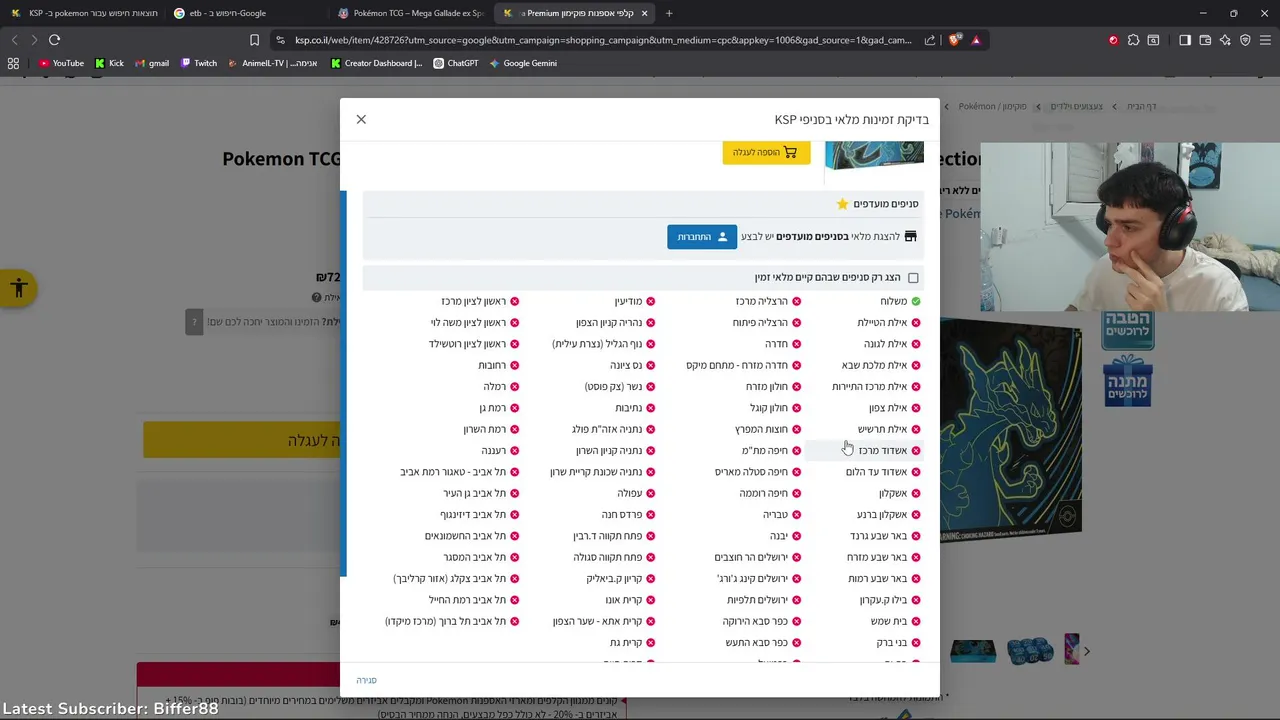Select branch נס ציונה
This screenshot has width=1280, height=720.
[x=626, y=366]
